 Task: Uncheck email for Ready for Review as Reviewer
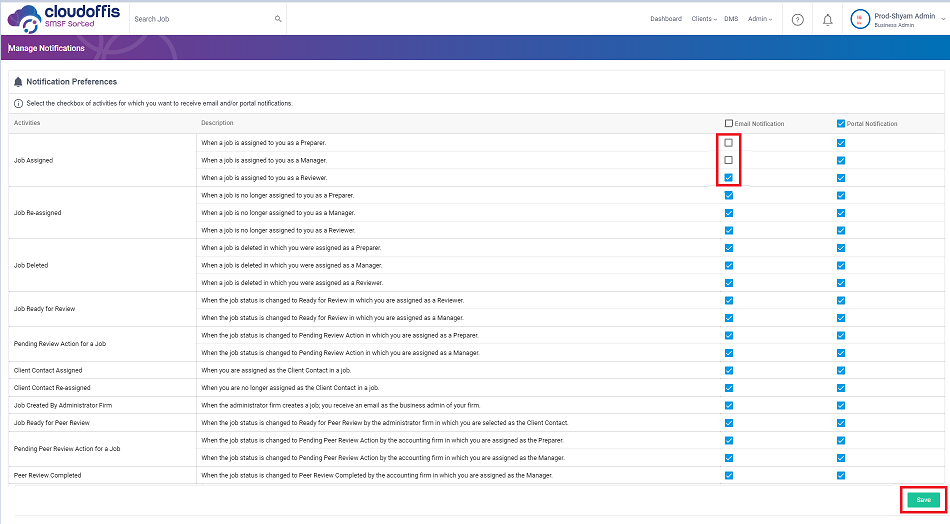(729, 300)
